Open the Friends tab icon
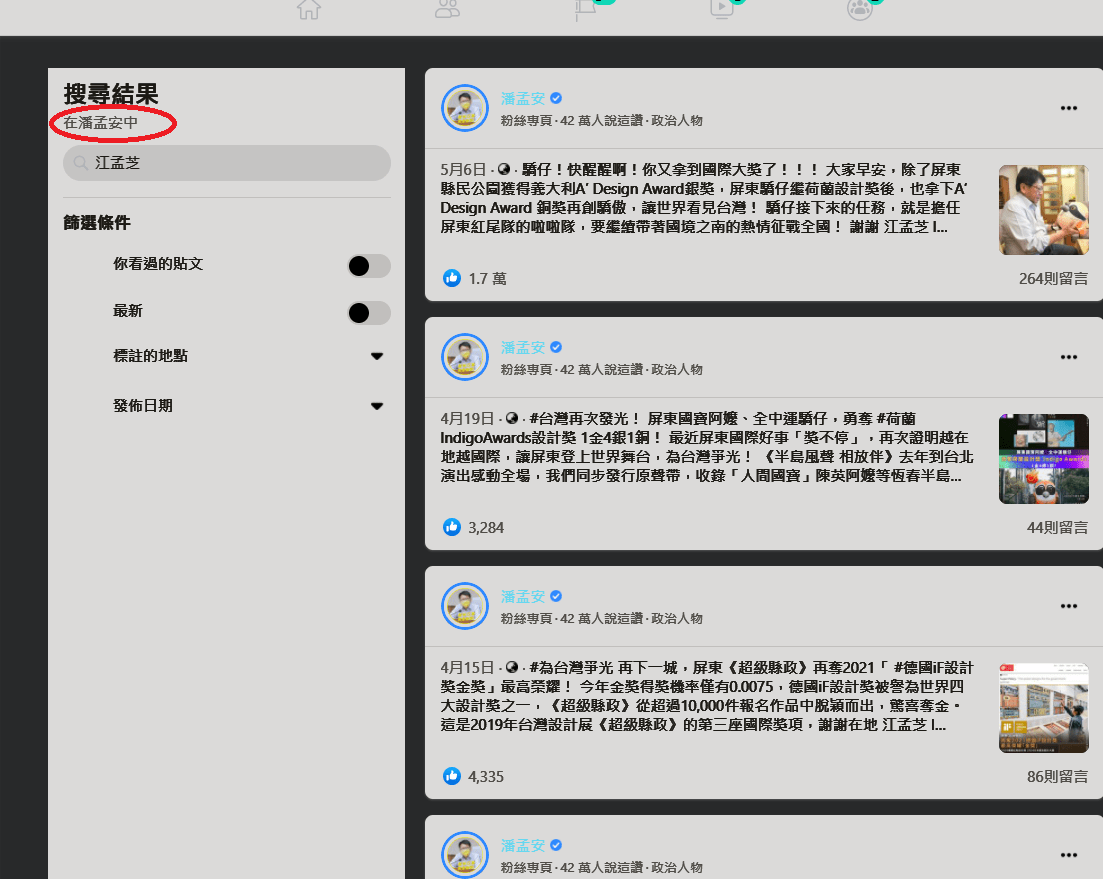This screenshot has width=1103, height=879. pos(447,9)
